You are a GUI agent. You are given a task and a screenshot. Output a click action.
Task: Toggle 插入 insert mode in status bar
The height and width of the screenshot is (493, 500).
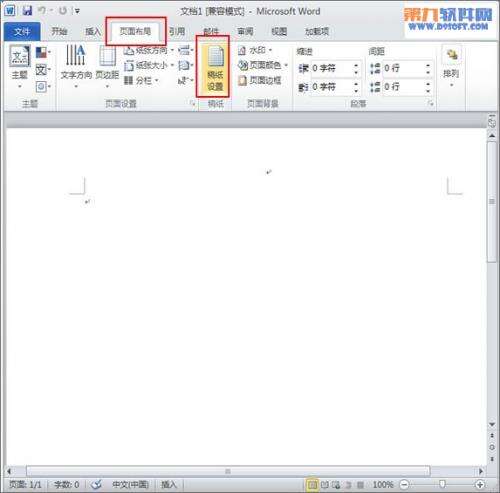169,484
